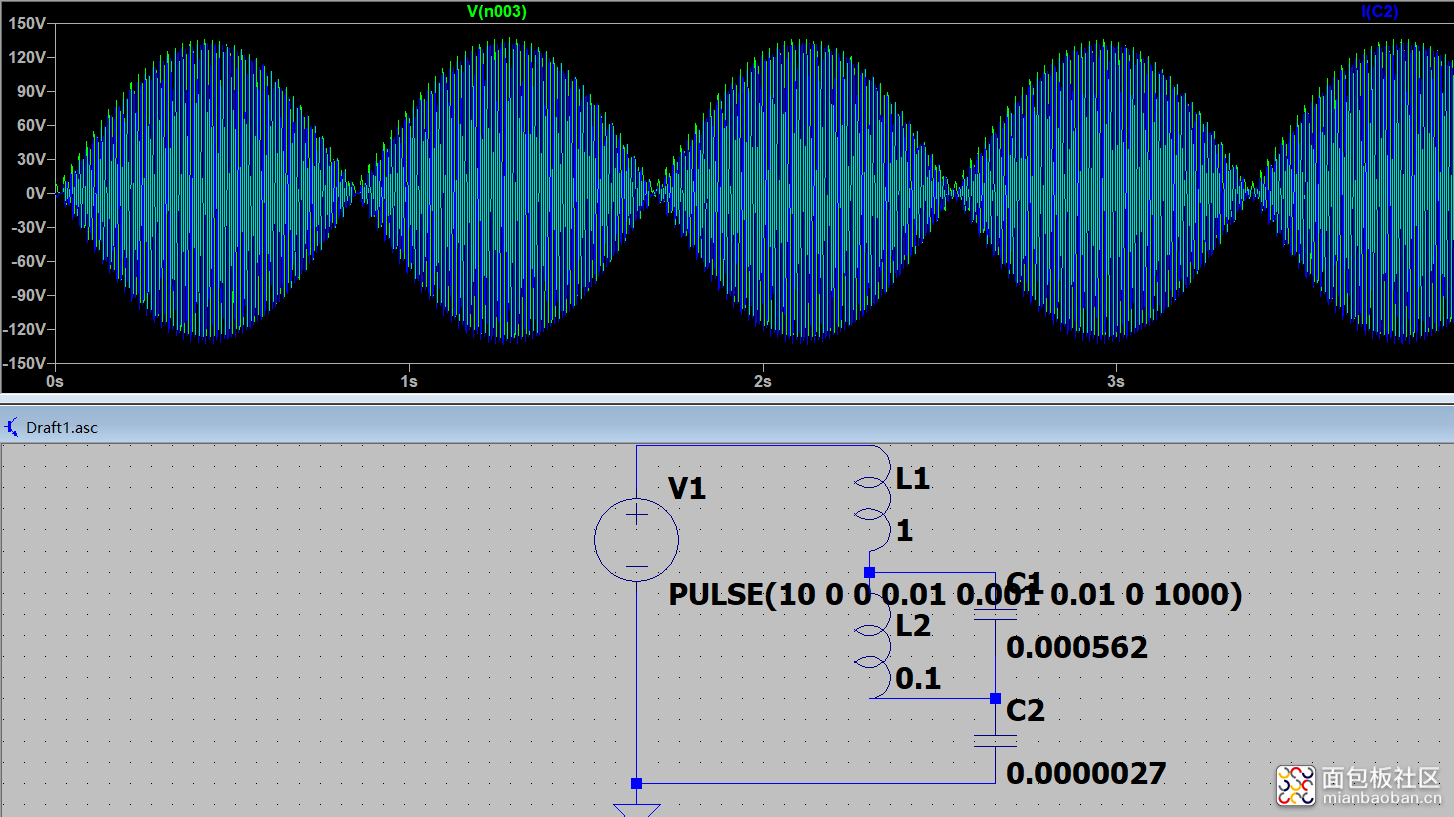Click the 3s time axis label
This screenshot has height=817, width=1454.
coord(1116,382)
